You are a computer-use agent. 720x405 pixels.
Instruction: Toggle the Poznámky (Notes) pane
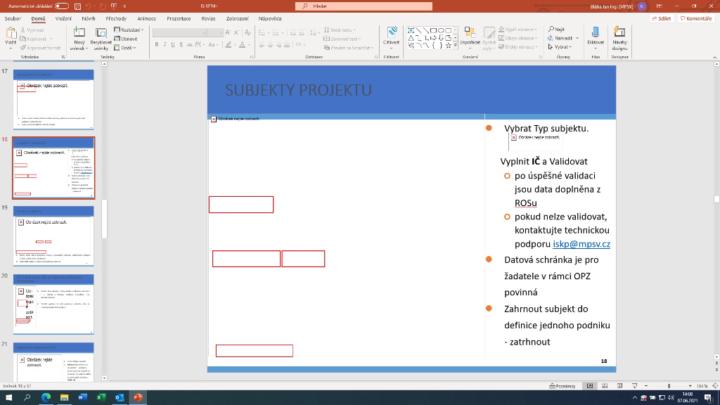pos(562,386)
